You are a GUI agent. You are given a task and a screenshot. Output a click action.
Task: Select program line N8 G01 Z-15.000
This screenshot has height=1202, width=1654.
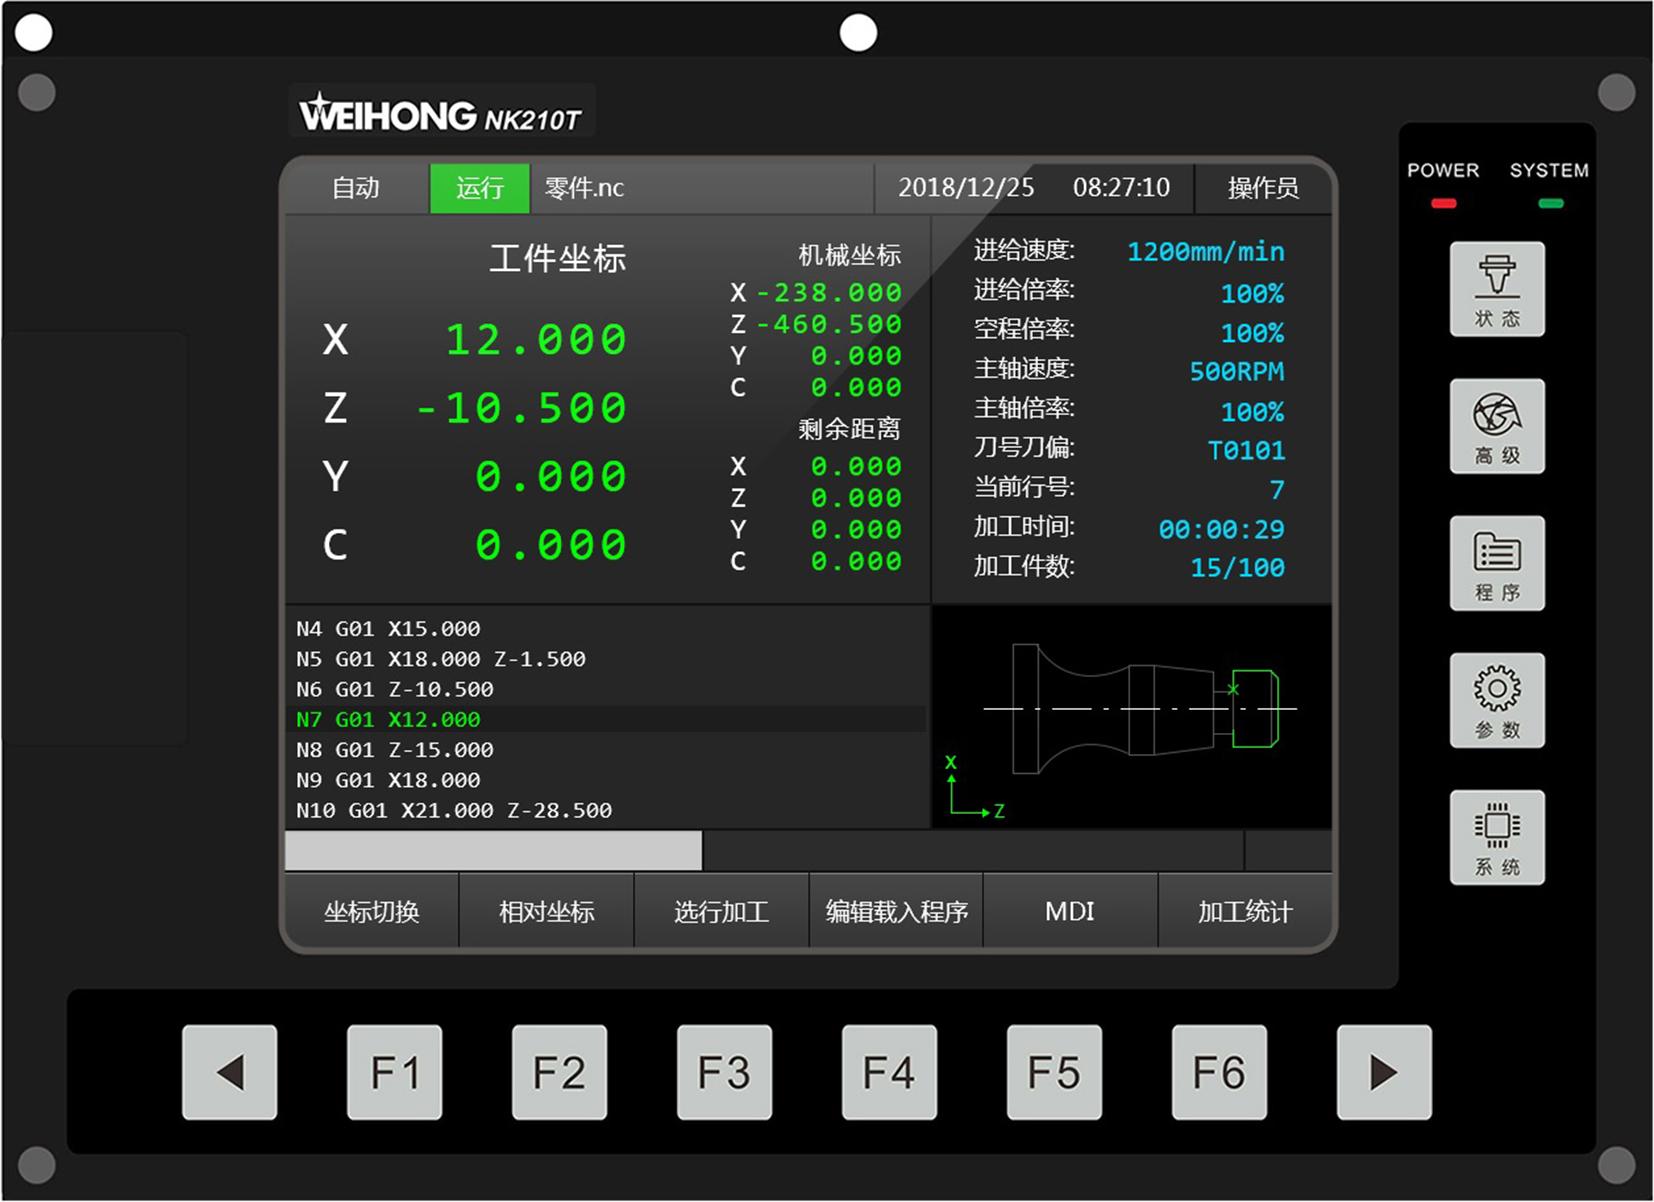tap(395, 749)
